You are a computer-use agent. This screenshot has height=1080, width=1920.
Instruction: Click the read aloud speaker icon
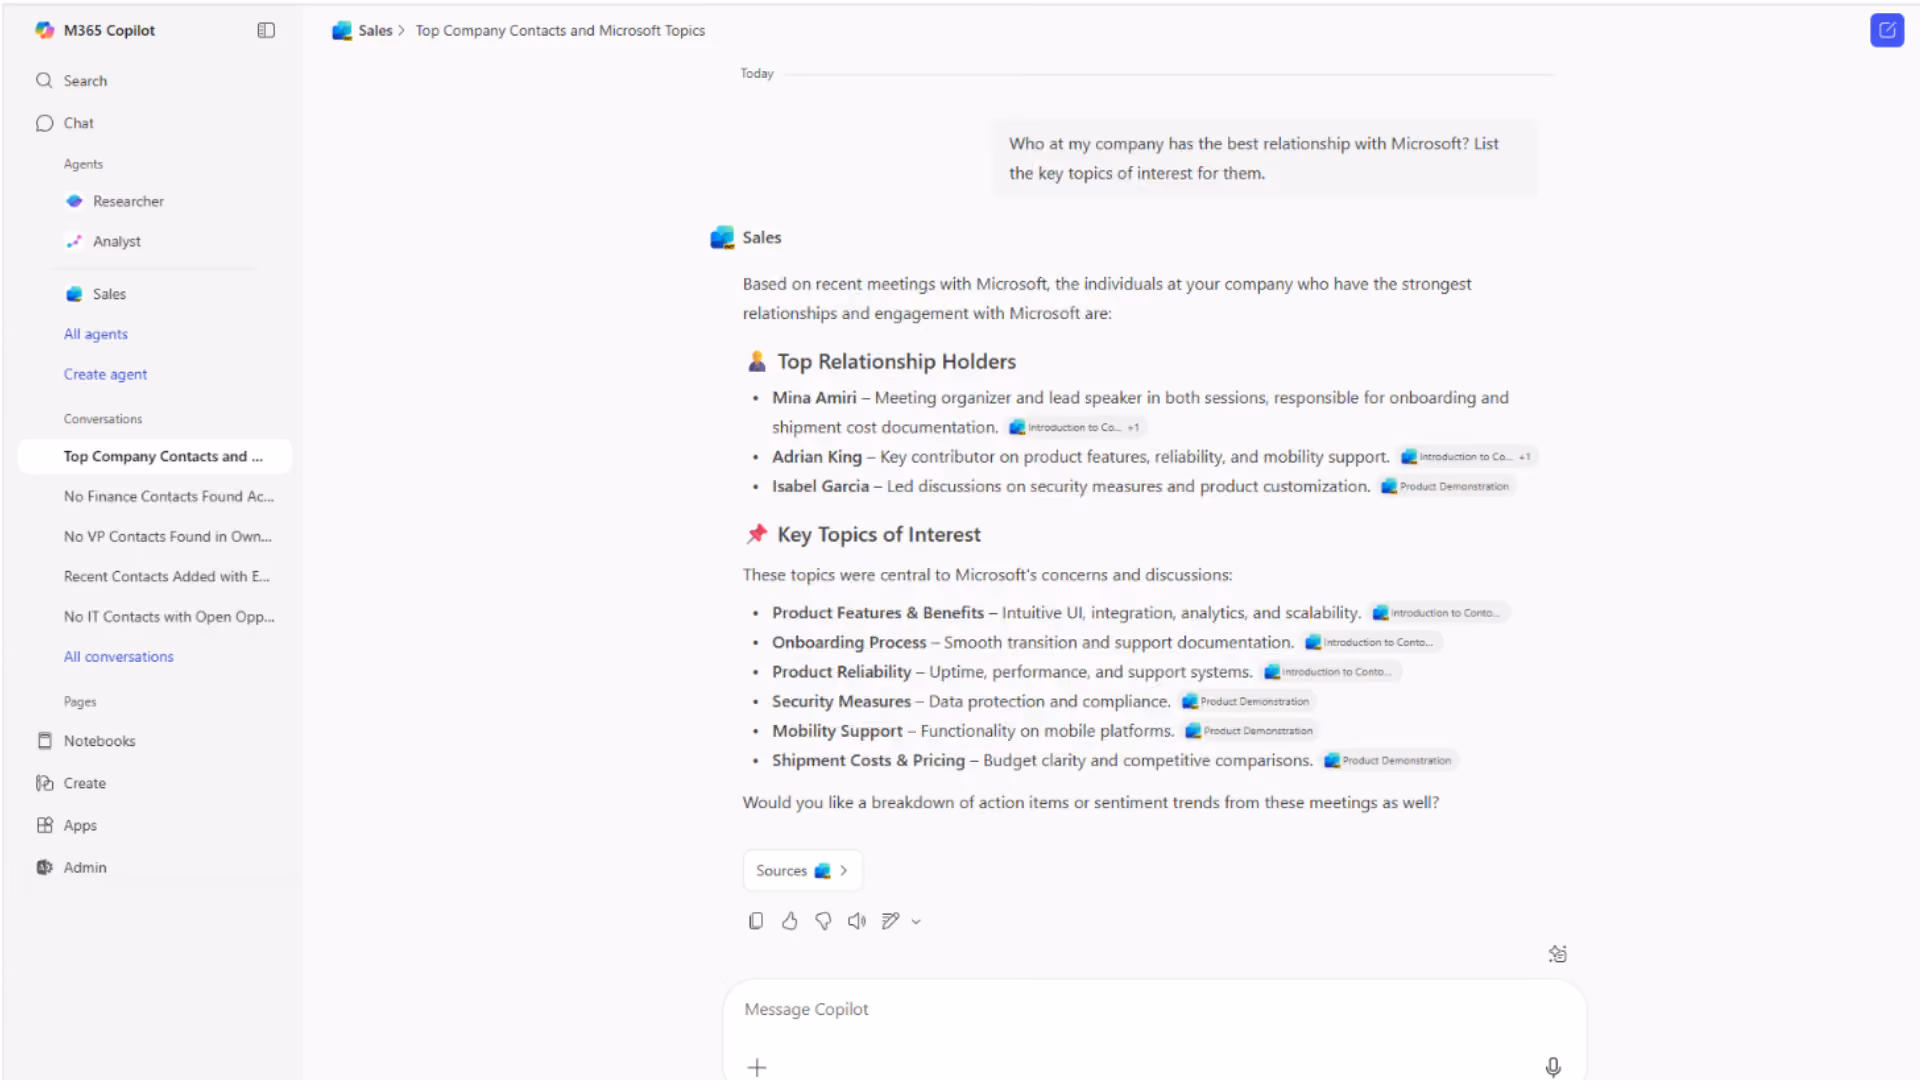coord(857,921)
